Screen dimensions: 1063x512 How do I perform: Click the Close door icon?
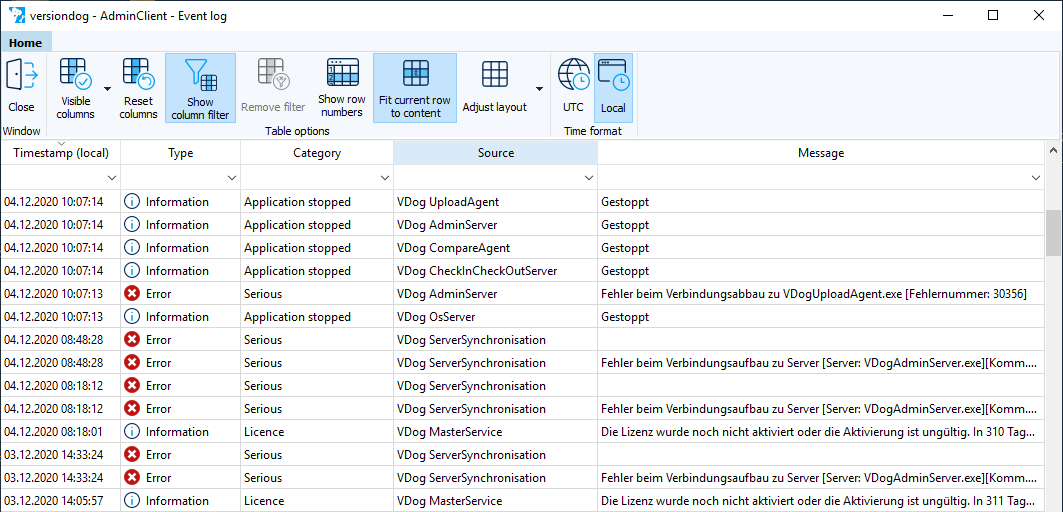[21, 75]
